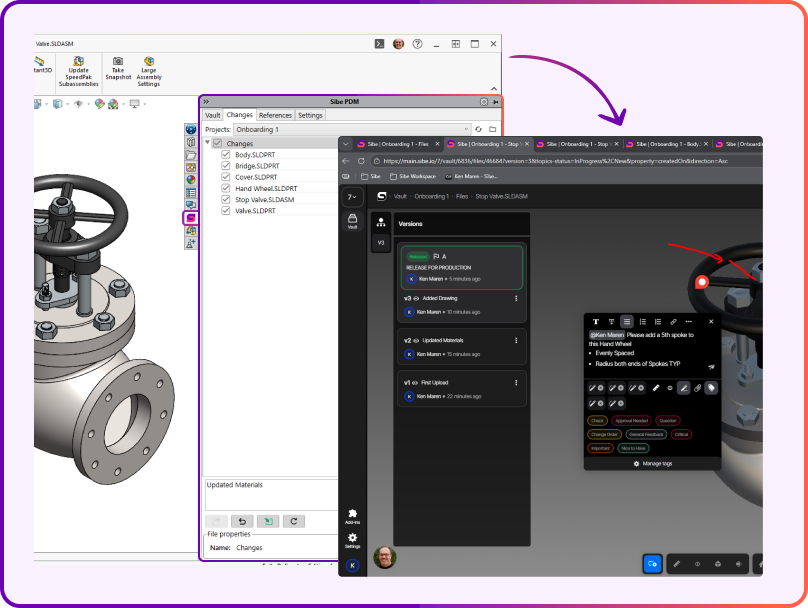Click Update SpeedPak Subassemblies in SolidWorks ribbon
Image resolution: width=808 pixels, height=608 pixels.
(78, 71)
